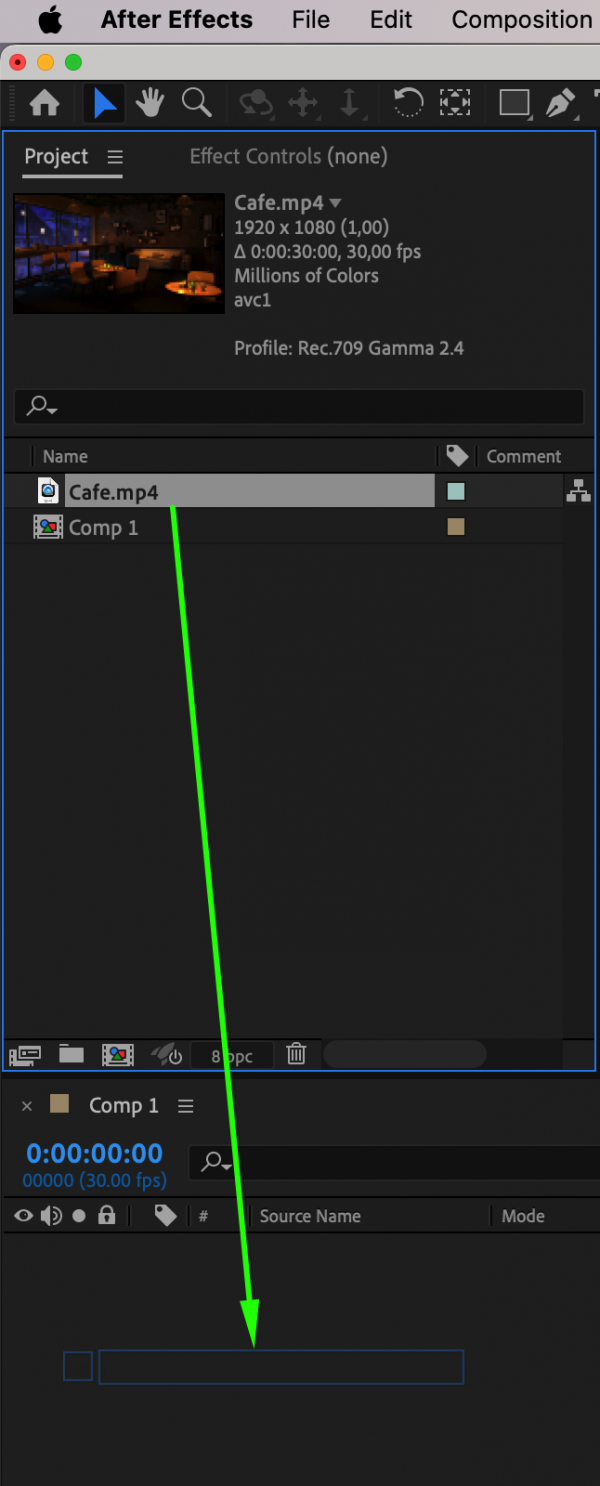
Task: Open the File menu
Action: (311, 20)
